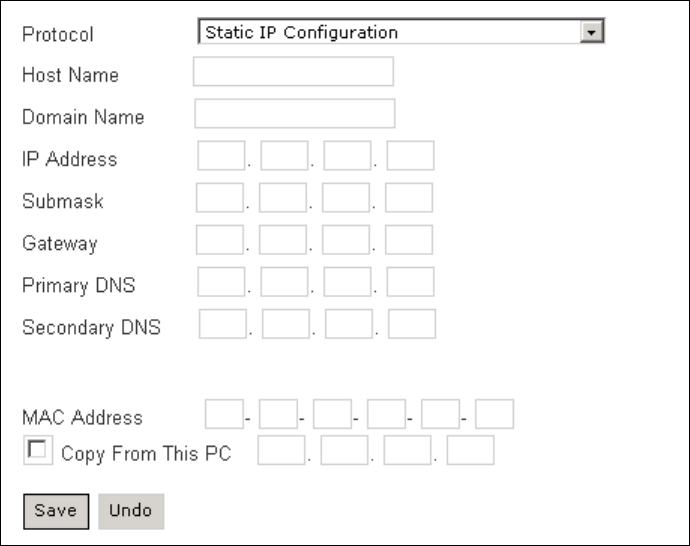The height and width of the screenshot is (546, 690).
Task: Click the first MAC Address byte field
Action: pos(224,414)
